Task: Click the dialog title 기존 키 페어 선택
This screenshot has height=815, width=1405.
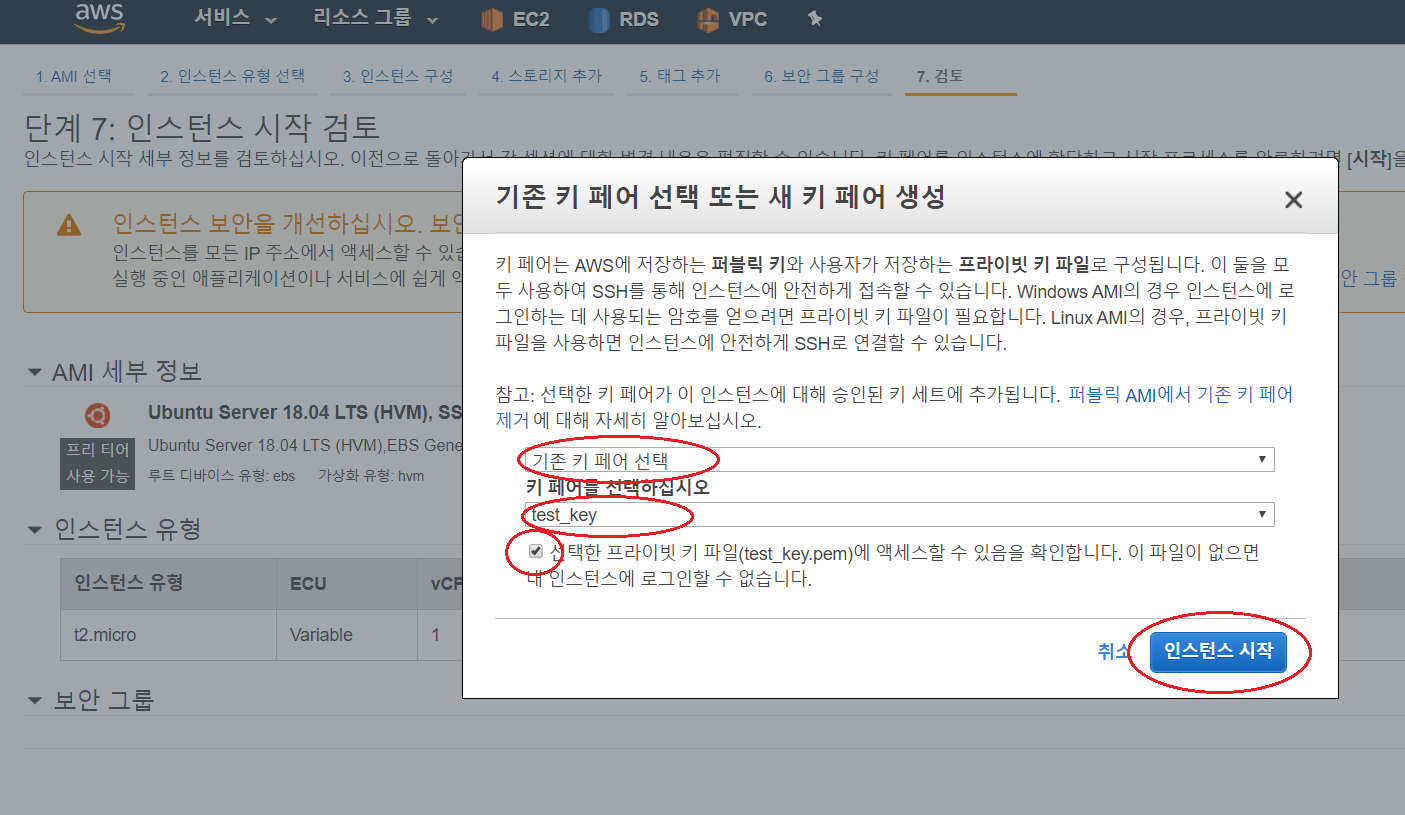Action: [x=720, y=196]
